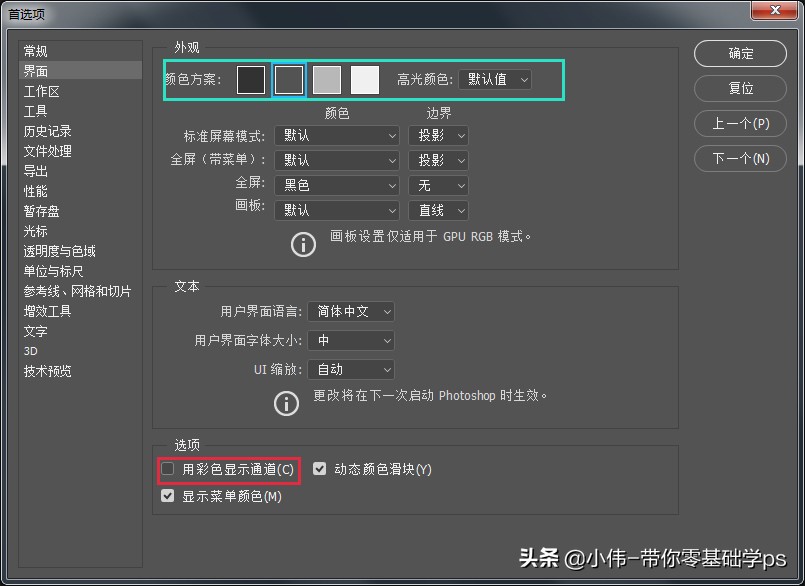Open the 标准屏幕模式 color dropdown

(336, 135)
